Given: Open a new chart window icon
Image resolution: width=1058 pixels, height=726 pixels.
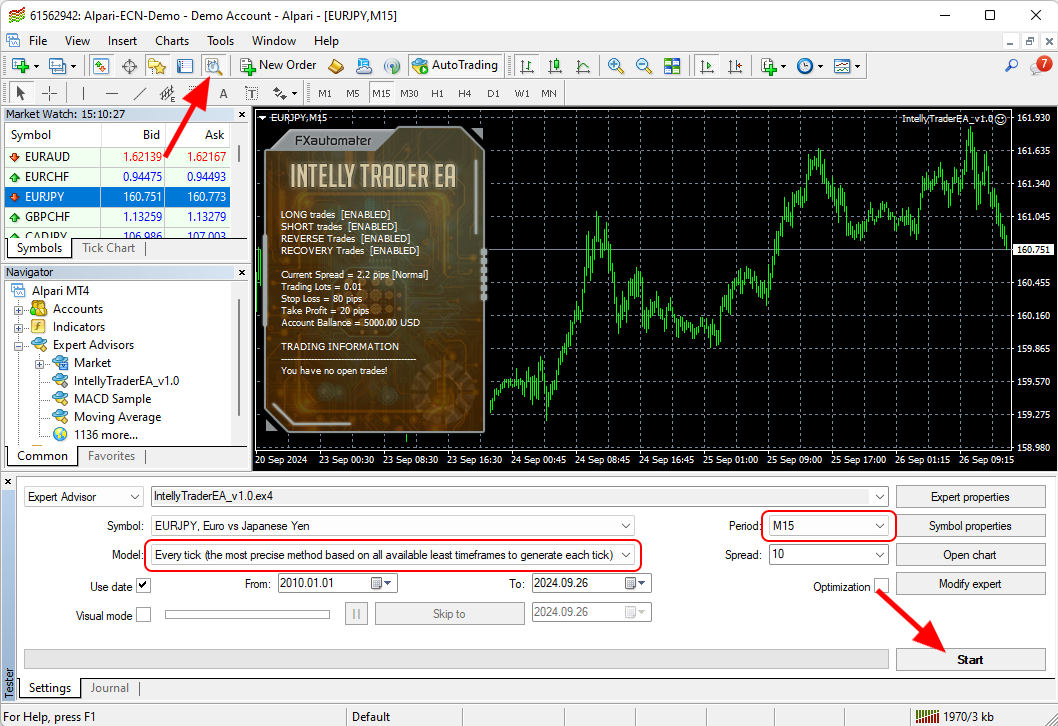Looking at the screenshot, I should 20,65.
